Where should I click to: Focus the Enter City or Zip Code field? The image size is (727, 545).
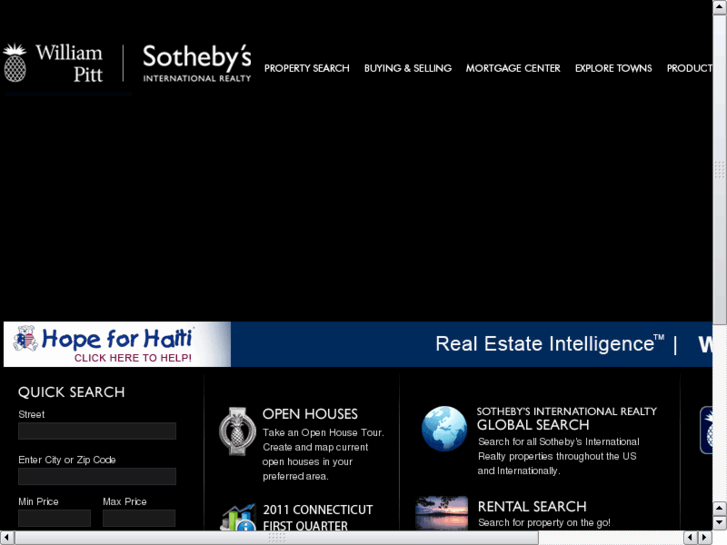click(97, 476)
